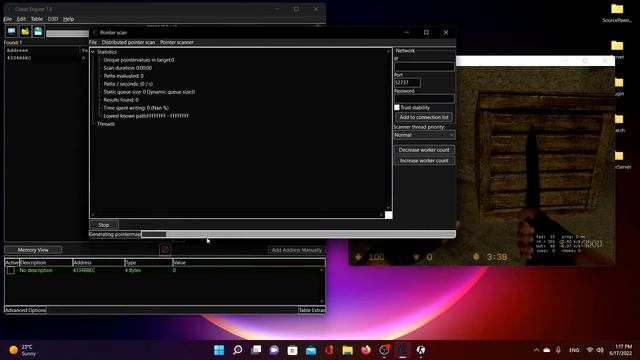
Task: Click the Memory View button
Action: 33,250
